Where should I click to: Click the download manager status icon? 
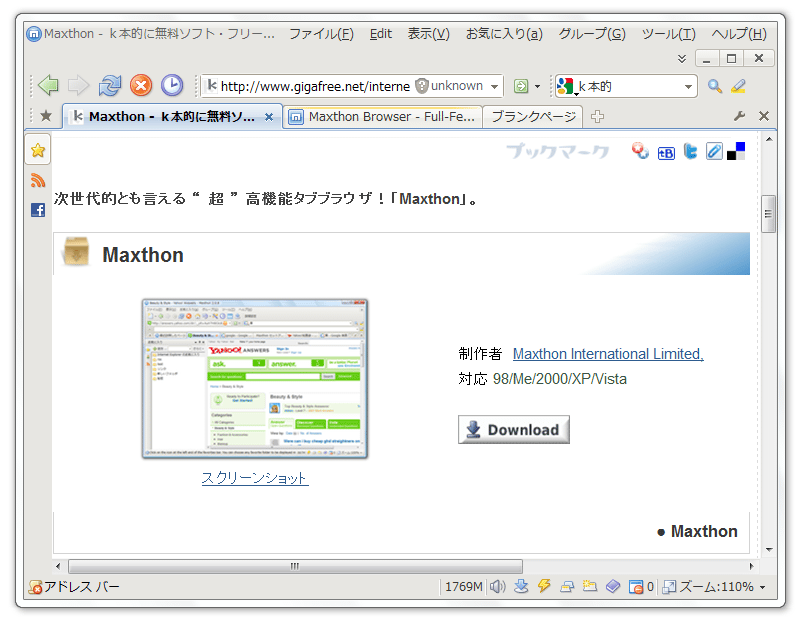pos(521,587)
